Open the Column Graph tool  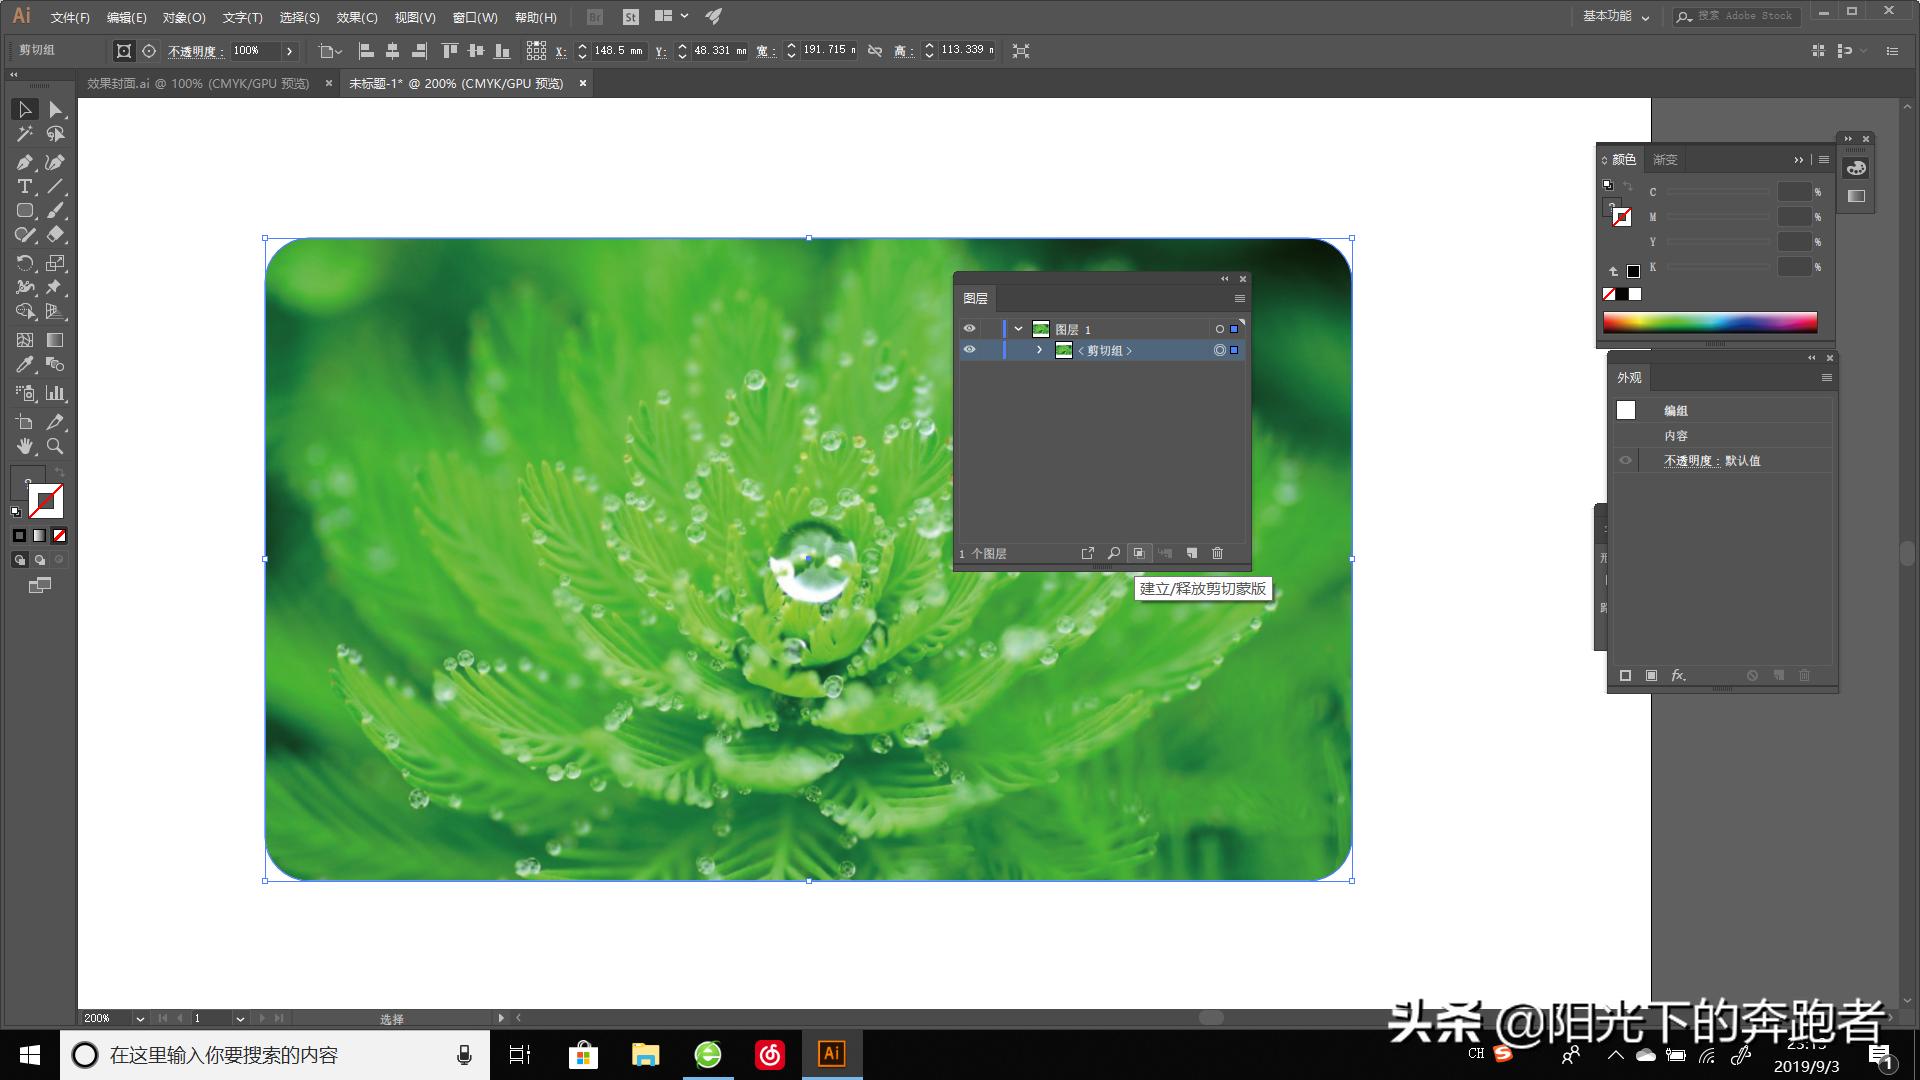click(55, 392)
